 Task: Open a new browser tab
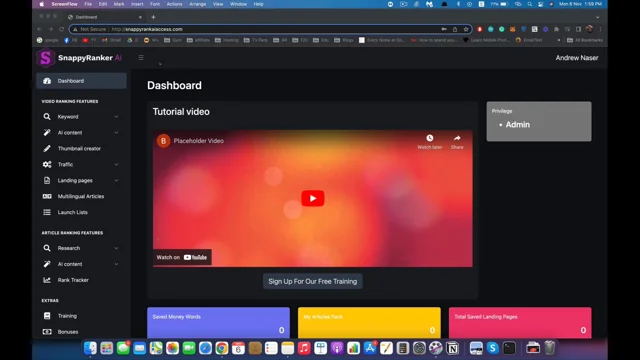click(x=153, y=17)
